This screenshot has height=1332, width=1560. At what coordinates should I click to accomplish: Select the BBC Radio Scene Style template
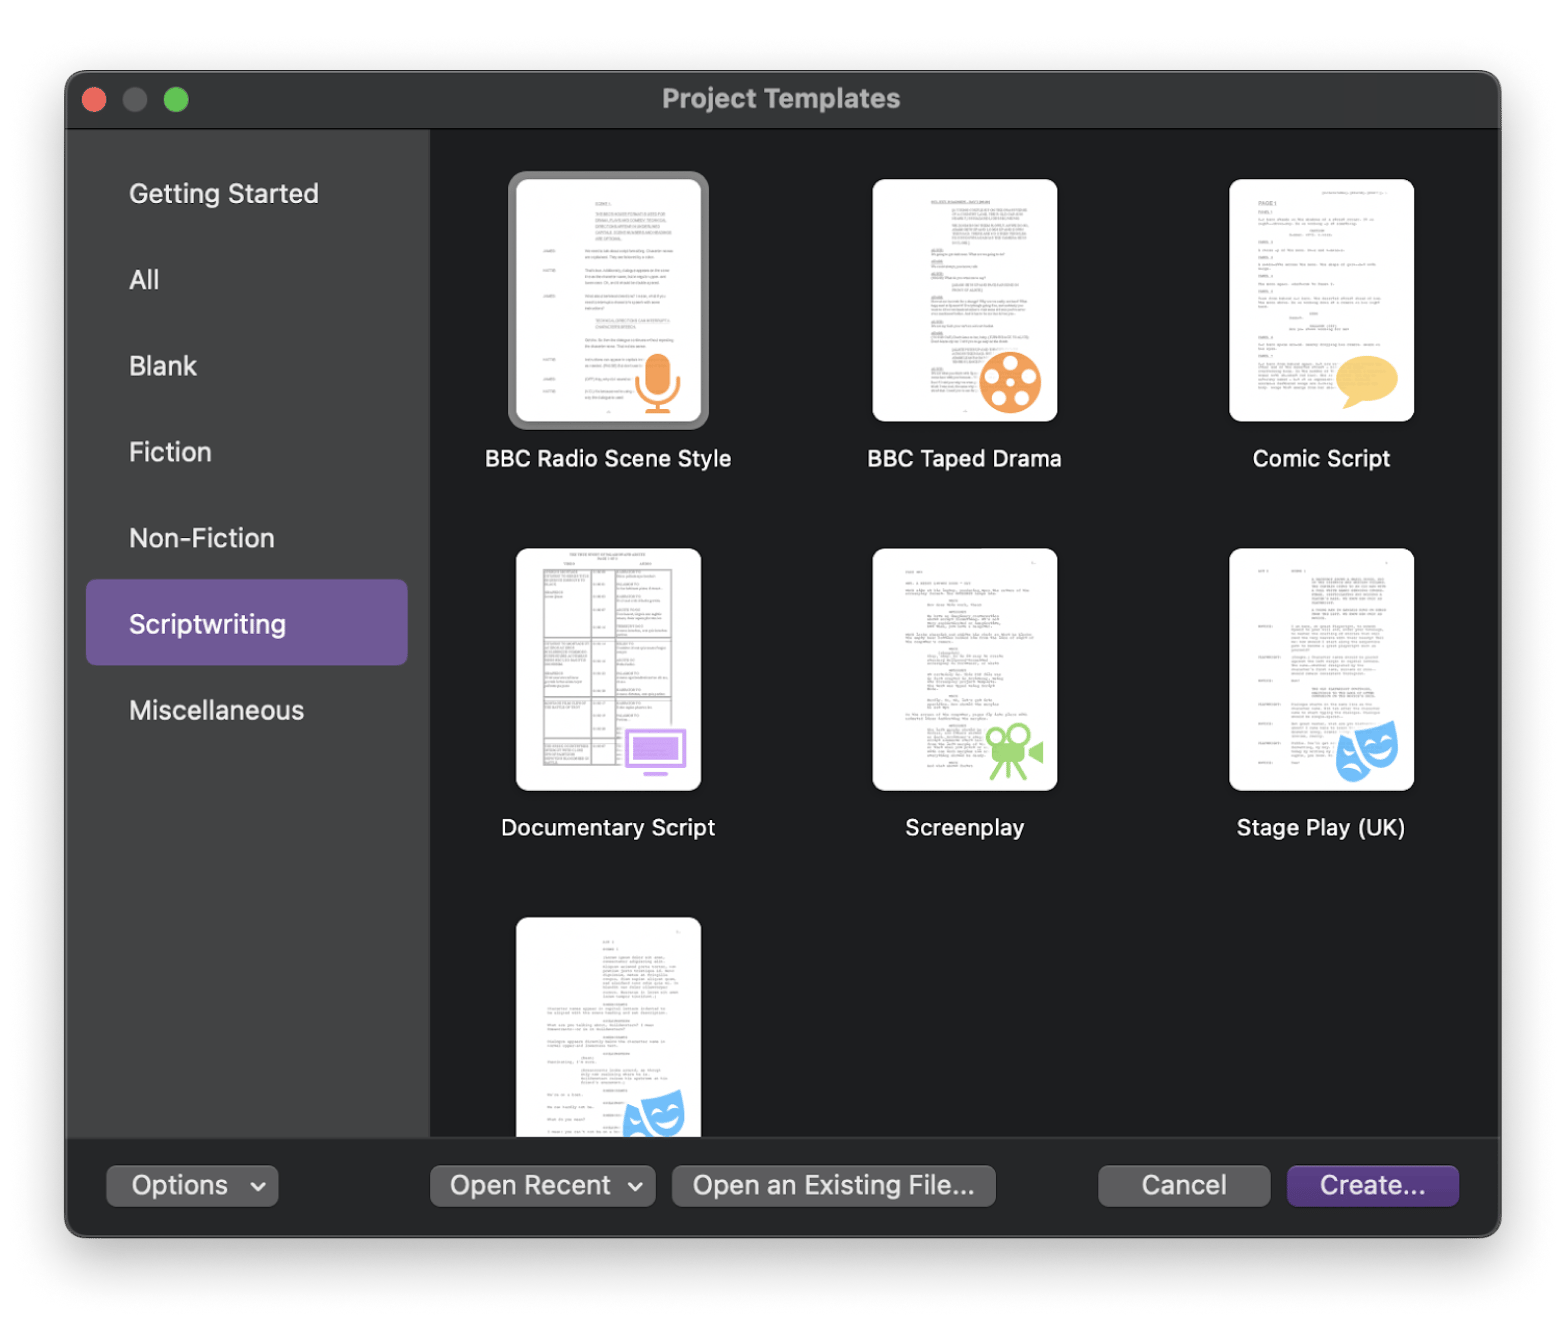click(608, 300)
